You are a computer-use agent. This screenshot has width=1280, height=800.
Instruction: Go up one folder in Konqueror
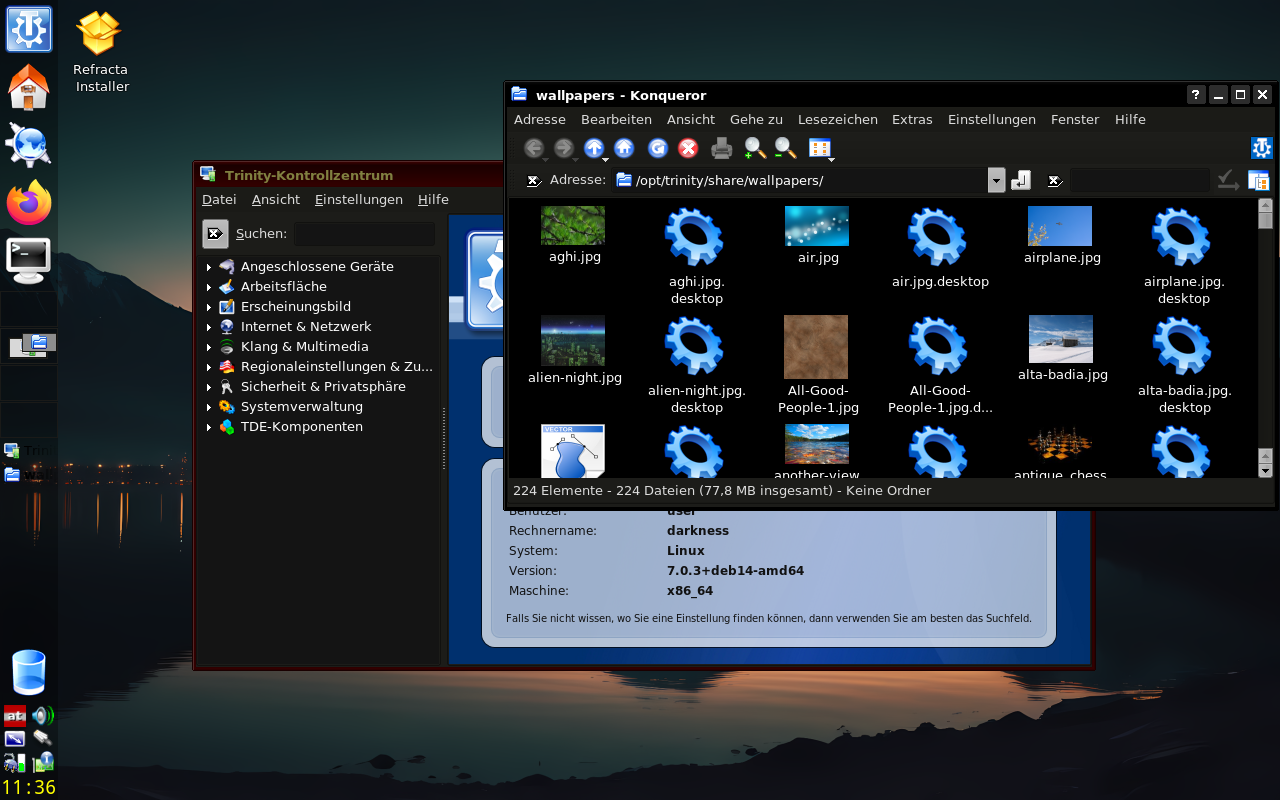coord(594,148)
